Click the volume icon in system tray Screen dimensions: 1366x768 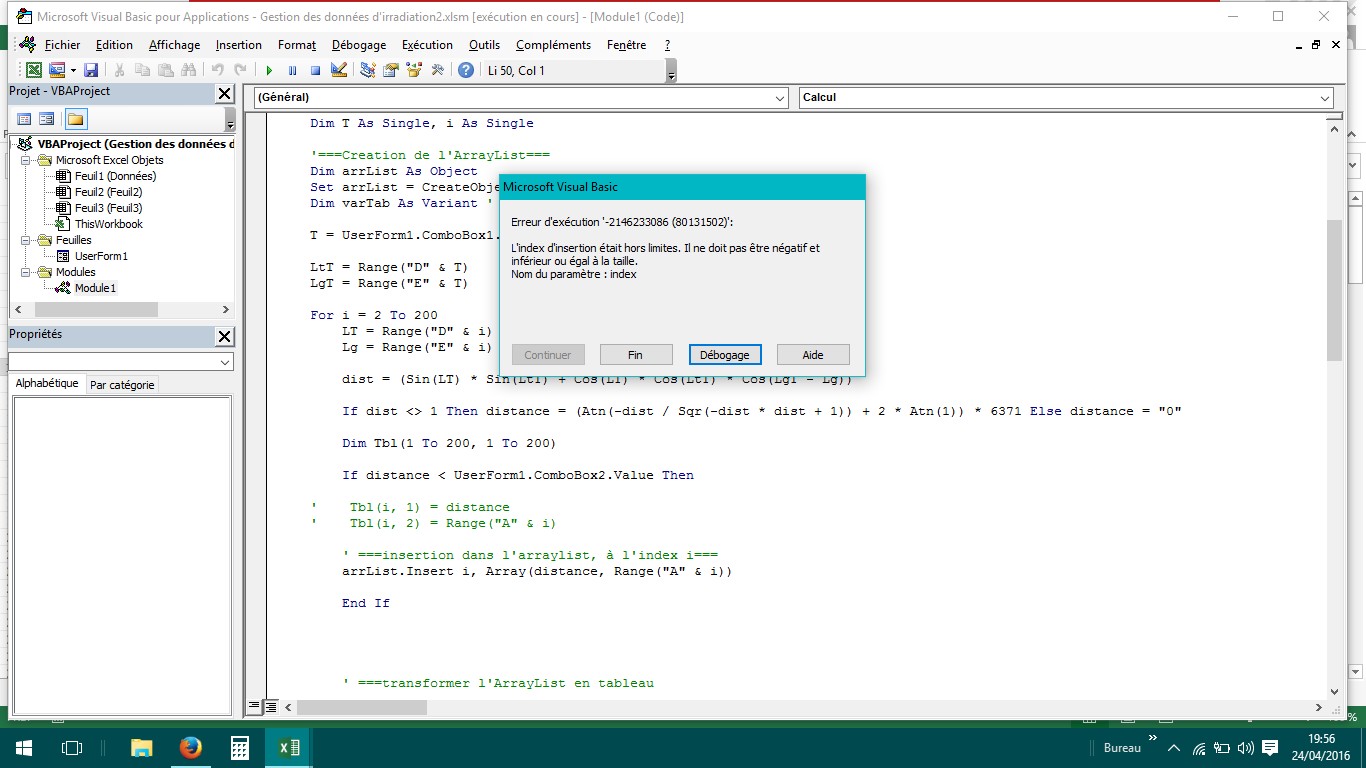point(1245,748)
